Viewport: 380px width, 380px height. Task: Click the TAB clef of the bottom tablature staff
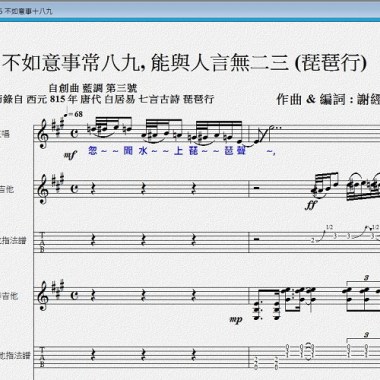tap(42, 357)
